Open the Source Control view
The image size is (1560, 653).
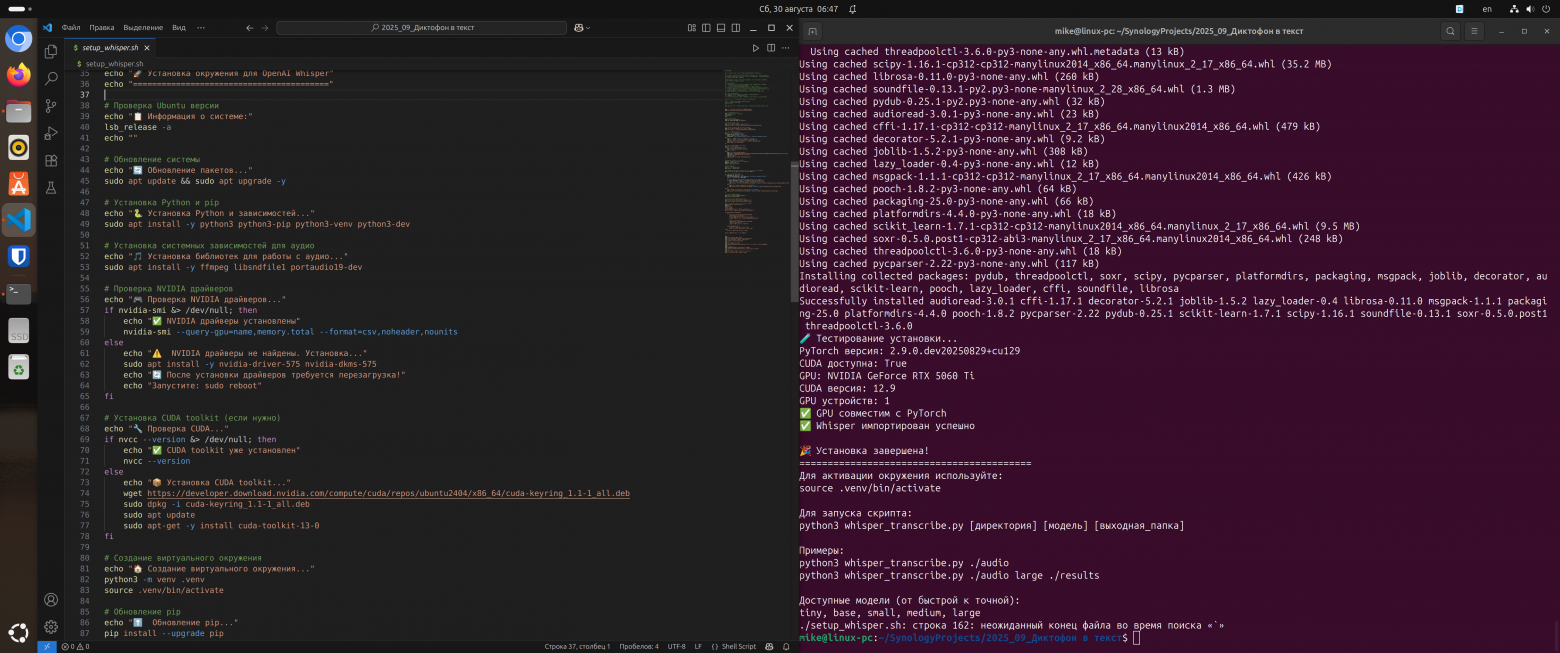(51, 105)
